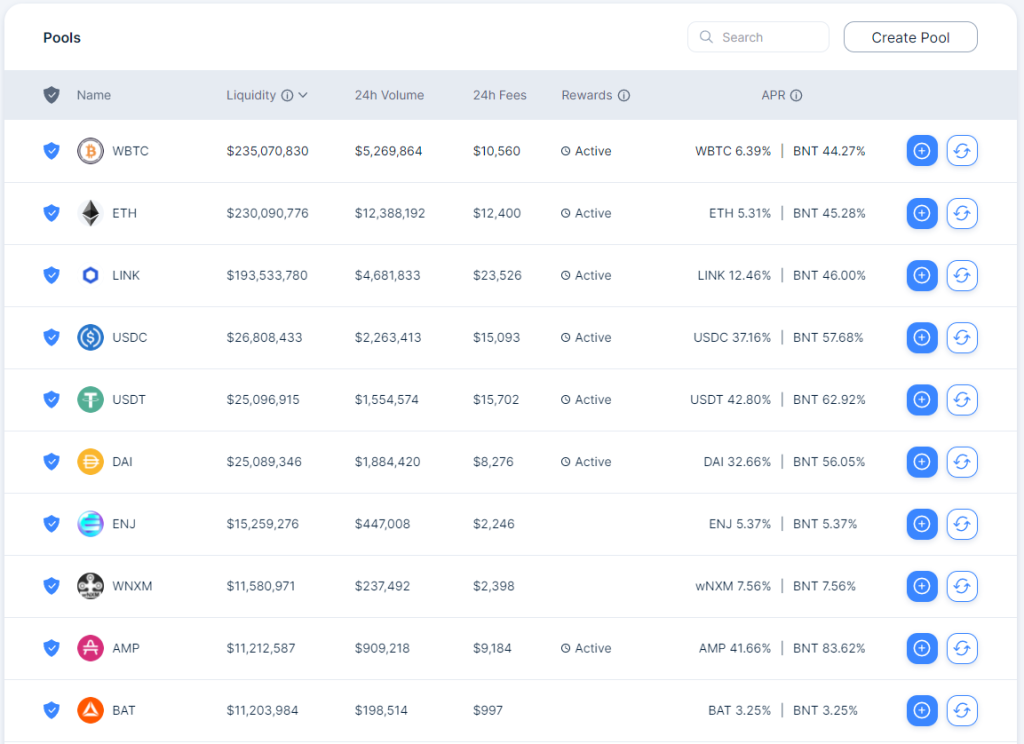Image resolution: width=1024 pixels, height=744 pixels.
Task: Sort by Liquidity using the chevron
Action: point(303,95)
